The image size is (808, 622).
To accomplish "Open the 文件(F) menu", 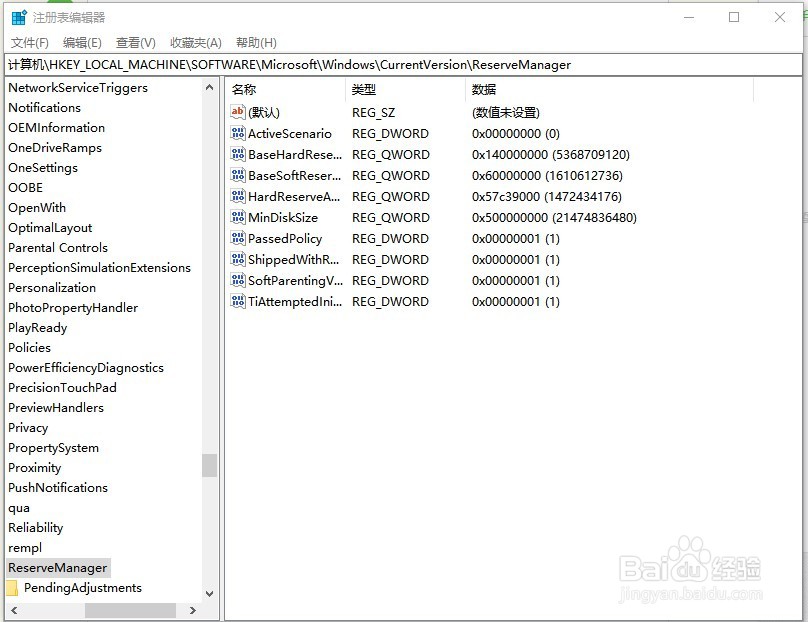I will coord(30,43).
